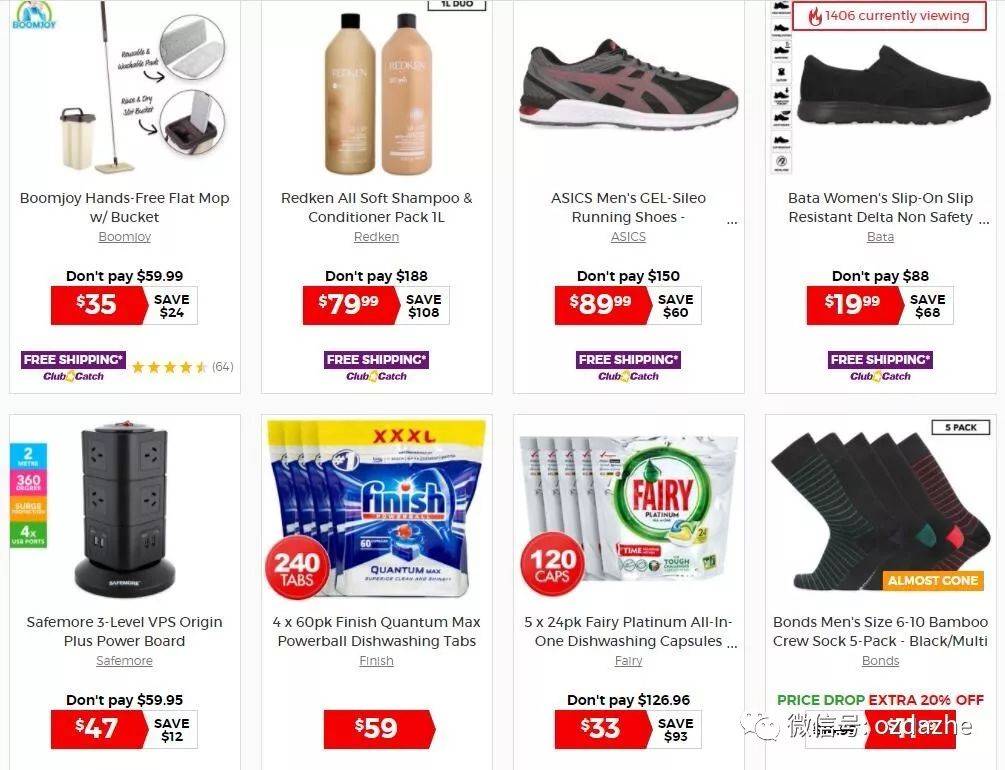1005x770 pixels.
Task: Click the 120 Caps red badge
Action: (x=552, y=564)
